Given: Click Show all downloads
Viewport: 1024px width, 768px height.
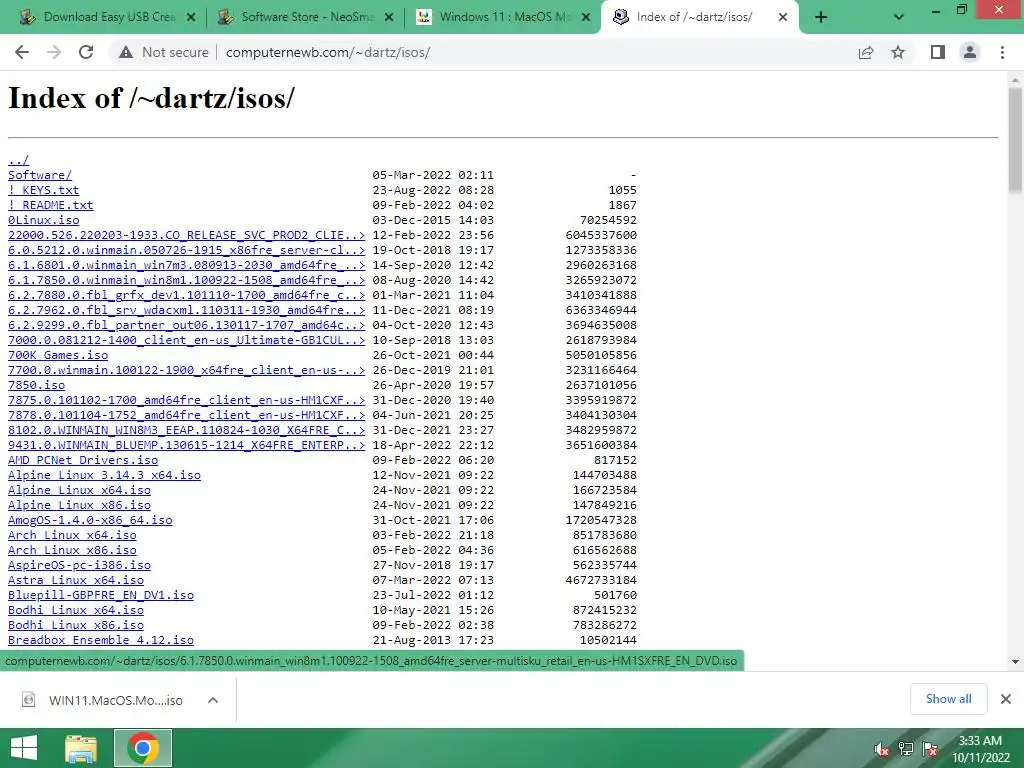Looking at the screenshot, I should [x=948, y=699].
